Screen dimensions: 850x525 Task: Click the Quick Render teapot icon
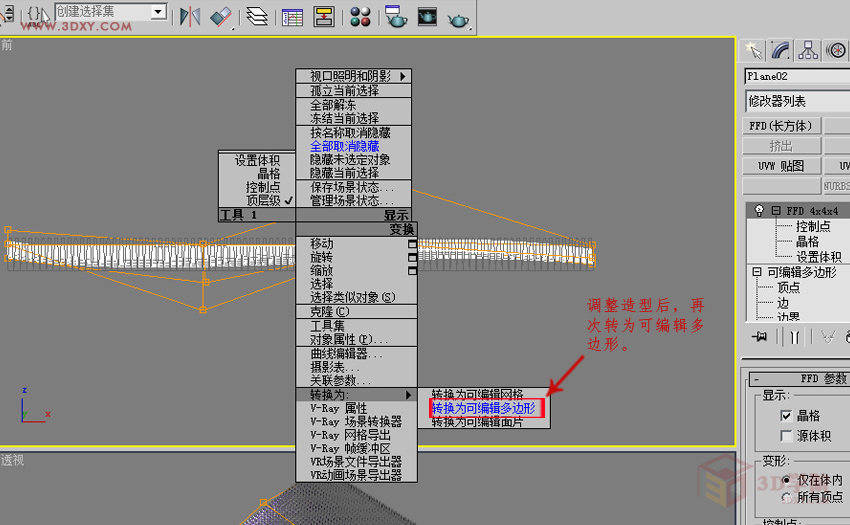point(458,20)
